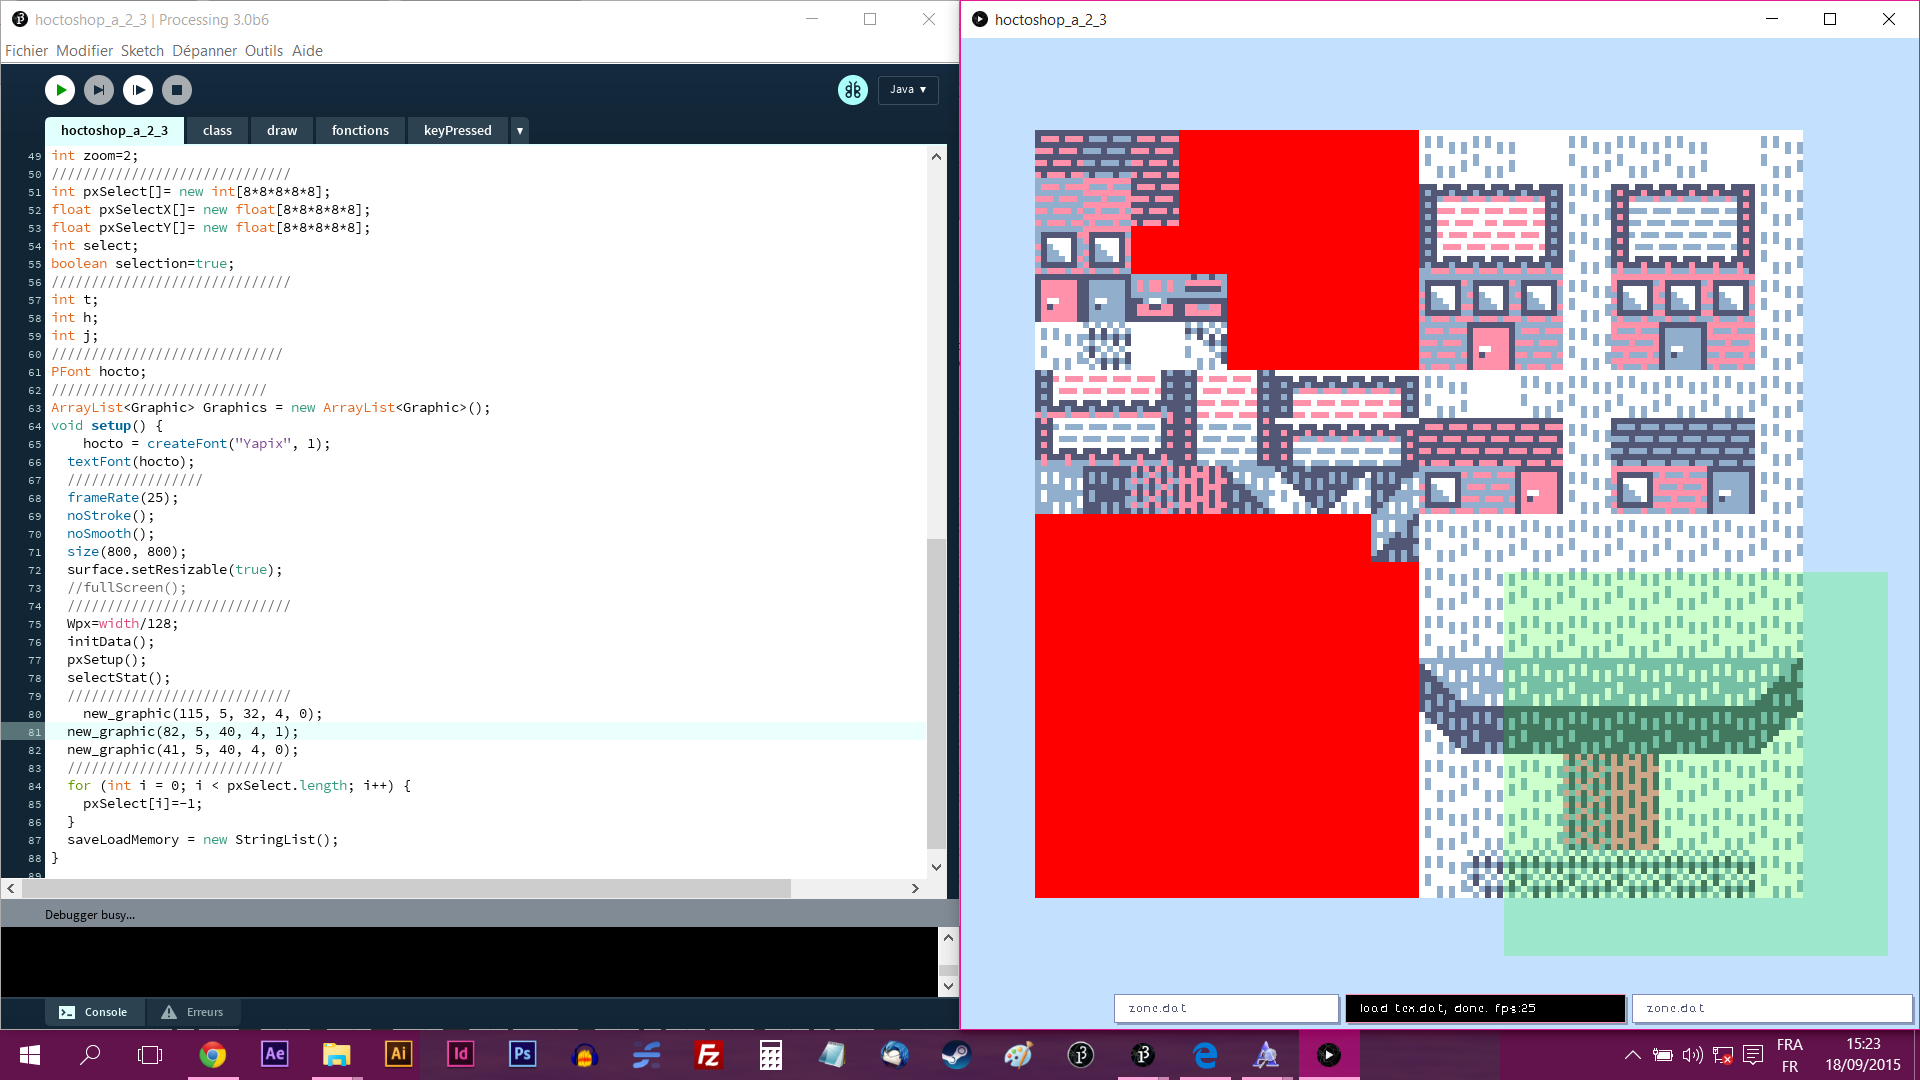Image resolution: width=1920 pixels, height=1080 pixels.
Task: Click the editor horizontal scrollbar thumb
Action: pyautogui.click(x=406, y=888)
